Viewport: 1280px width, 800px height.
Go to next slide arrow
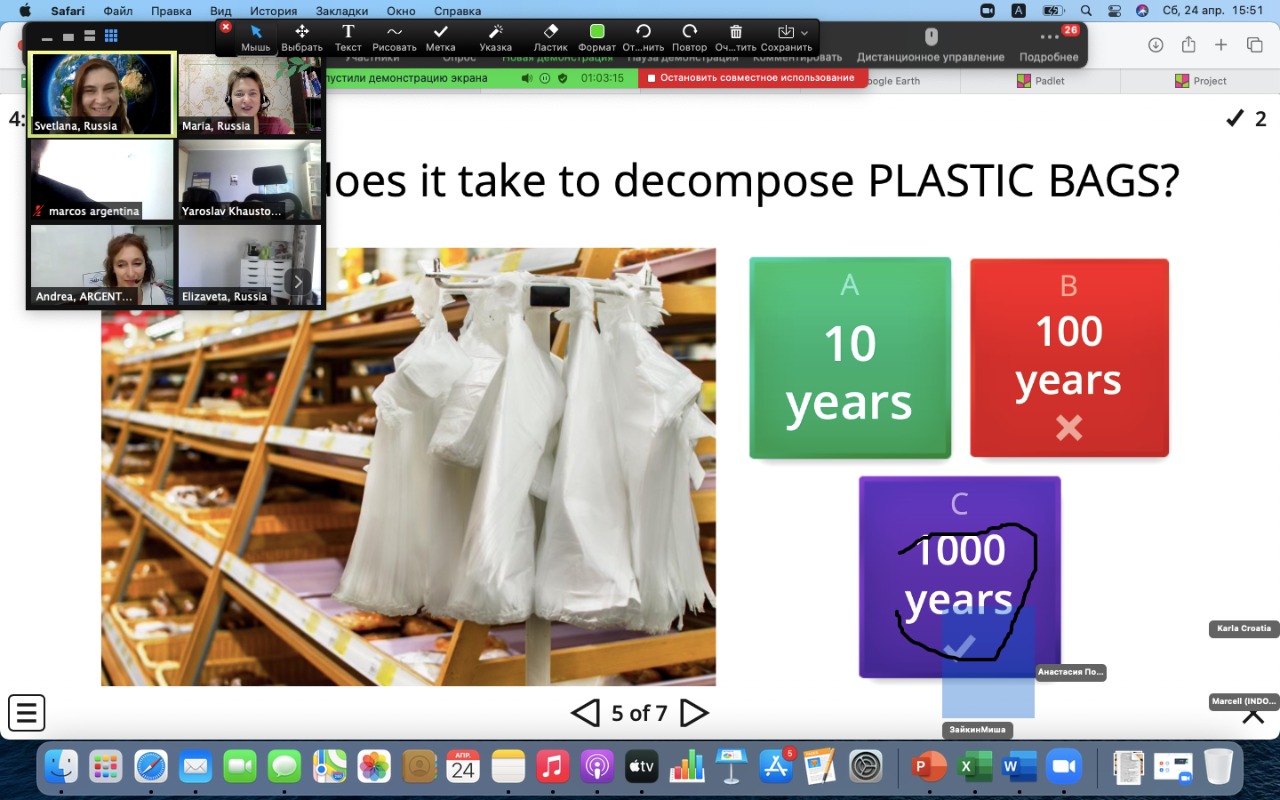[x=694, y=713]
